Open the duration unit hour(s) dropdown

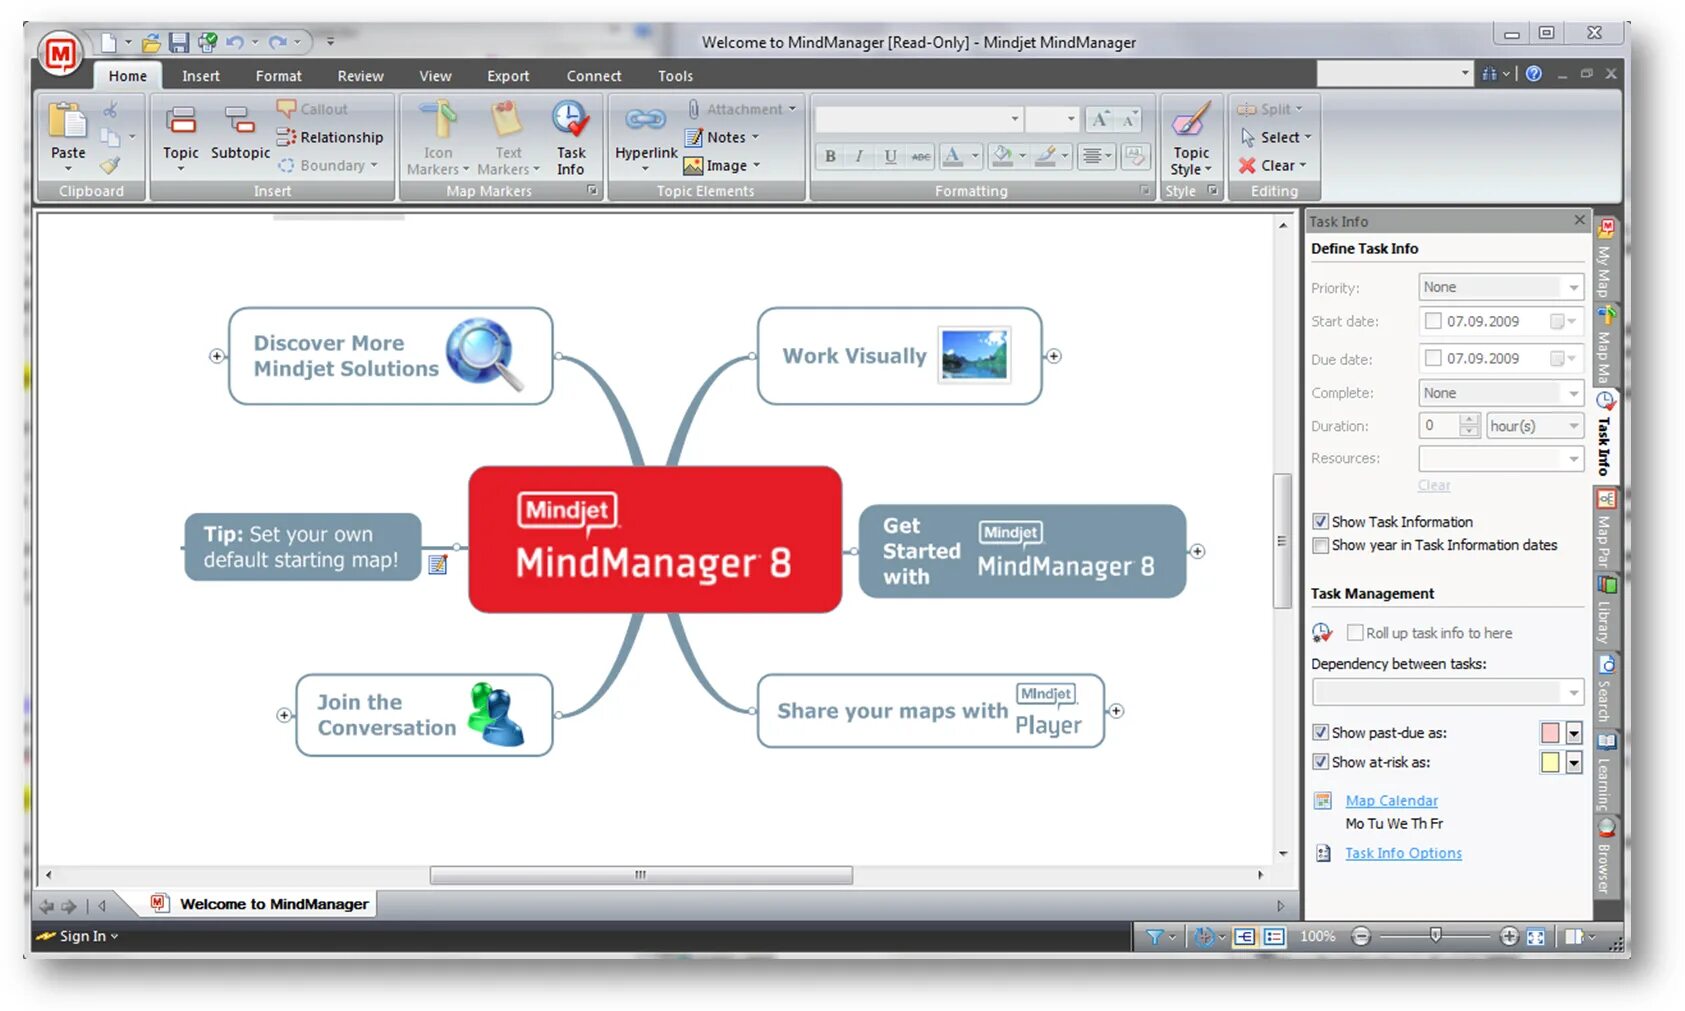(x=1573, y=426)
